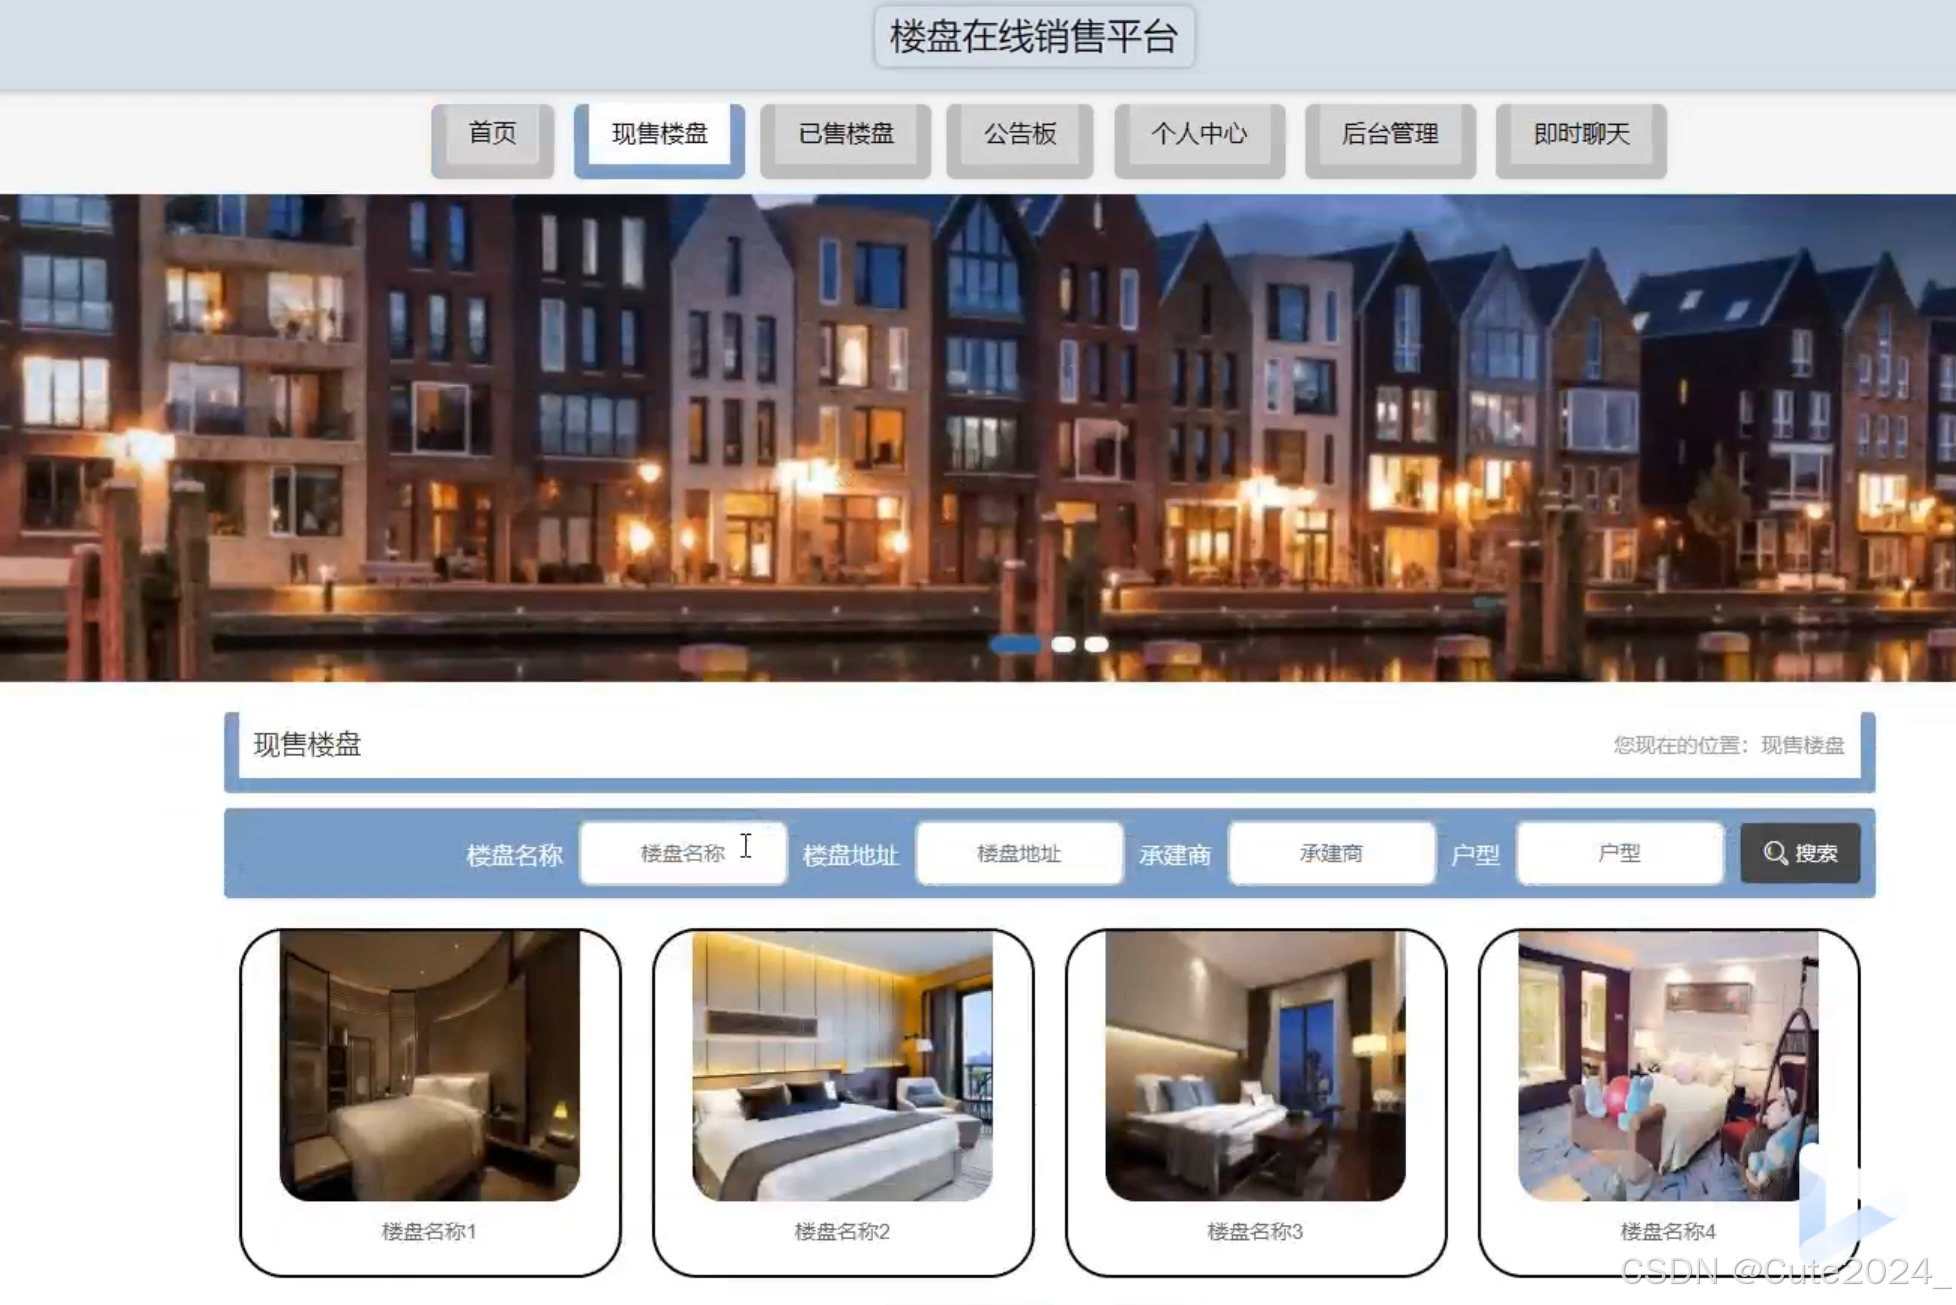Open 楼盘名称3 property thumbnail
Image resolution: width=1956 pixels, height=1305 pixels.
[x=1255, y=1066]
